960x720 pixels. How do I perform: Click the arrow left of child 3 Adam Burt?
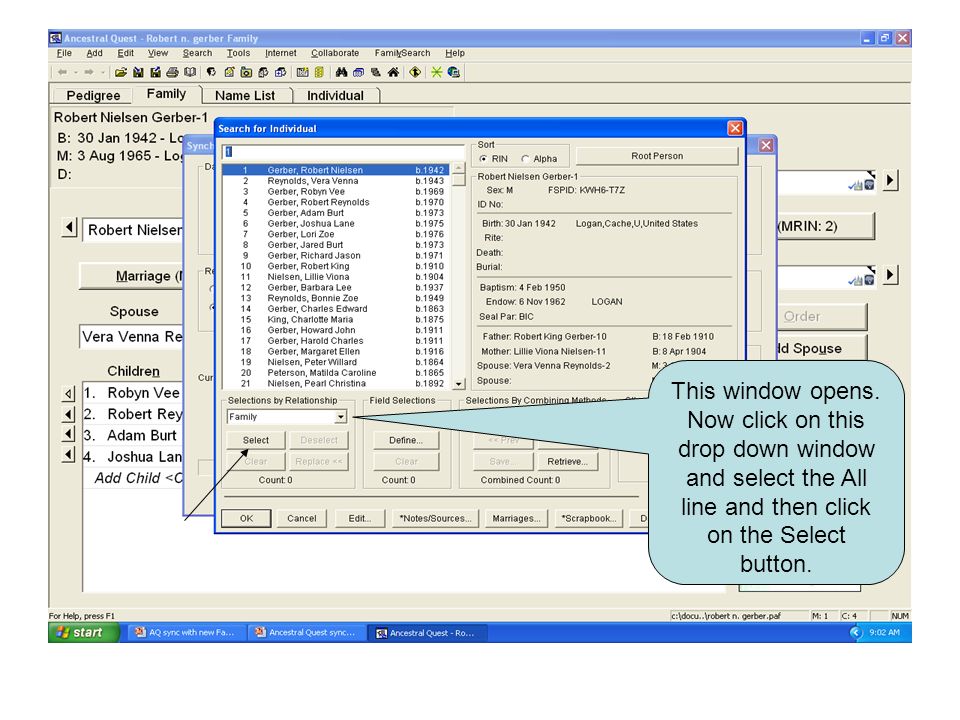pyautogui.click(x=69, y=435)
